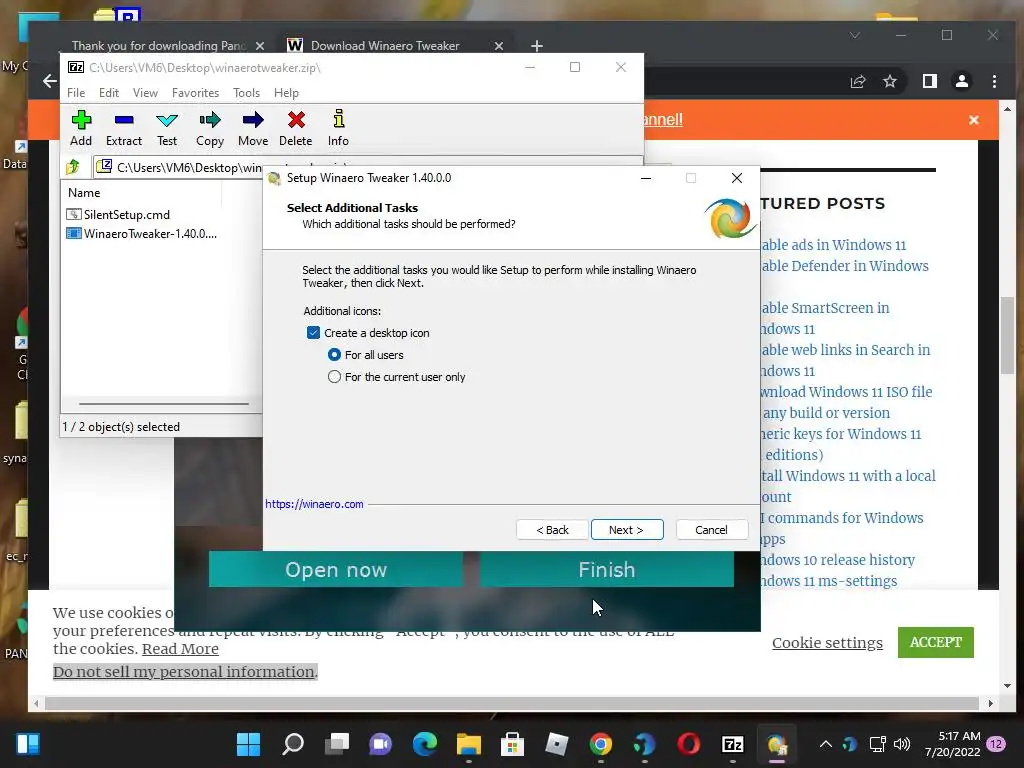The height and width of the screenshot is (768, 1024).
Task: Open the widgets icon on taskbar
Action: point(28,744)
